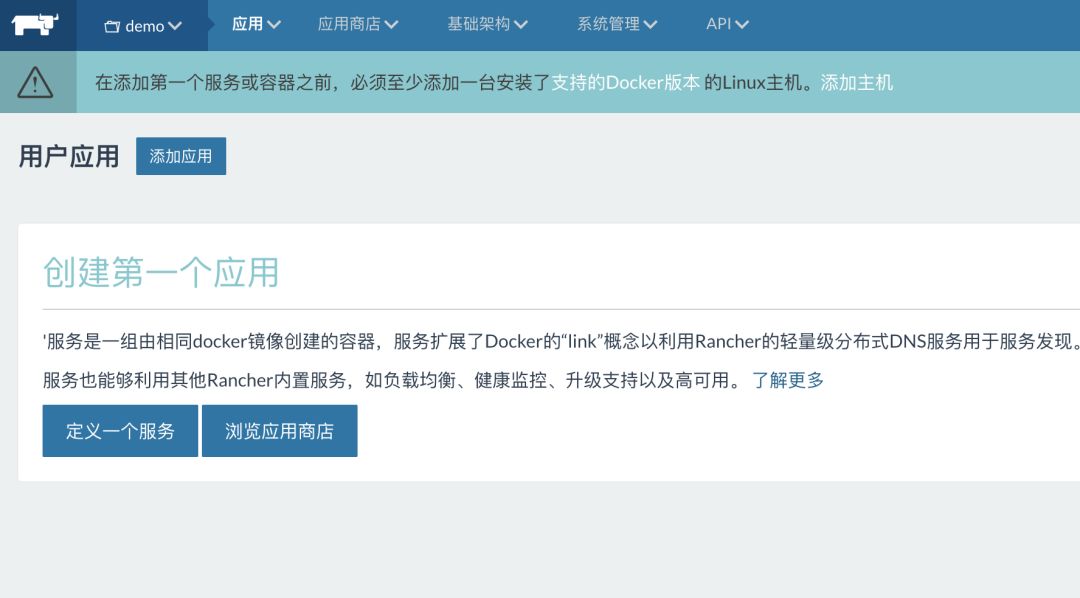Image resolution: width=1080 pixels, height=598 pixels.
Task: Click the 定义一个服务 button
Action: click(x=119, y=431)
